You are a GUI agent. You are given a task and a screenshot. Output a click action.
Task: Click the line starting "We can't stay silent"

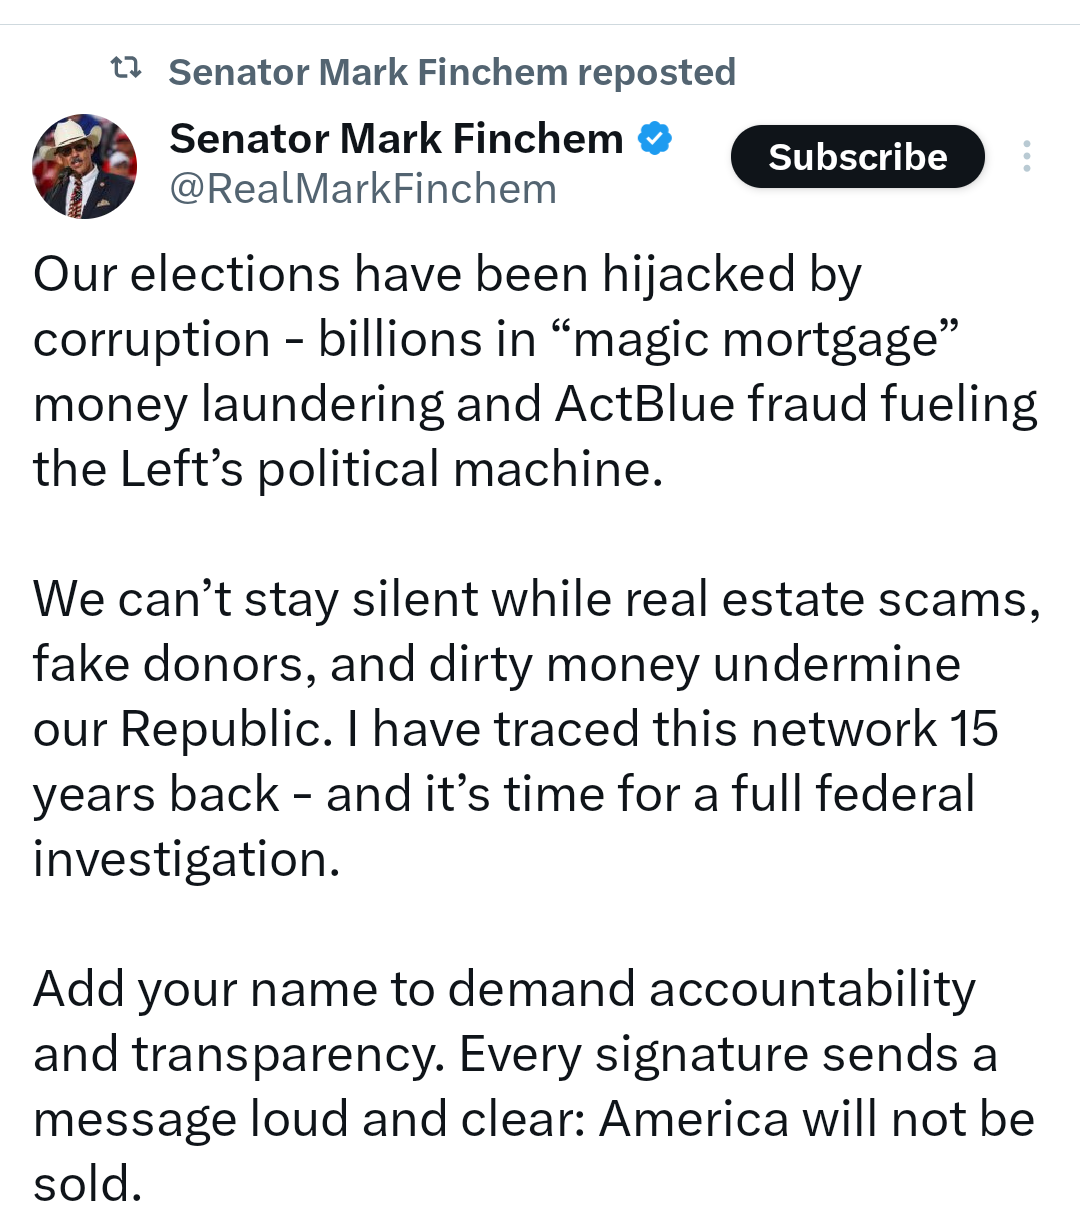[x=536, y=599]
